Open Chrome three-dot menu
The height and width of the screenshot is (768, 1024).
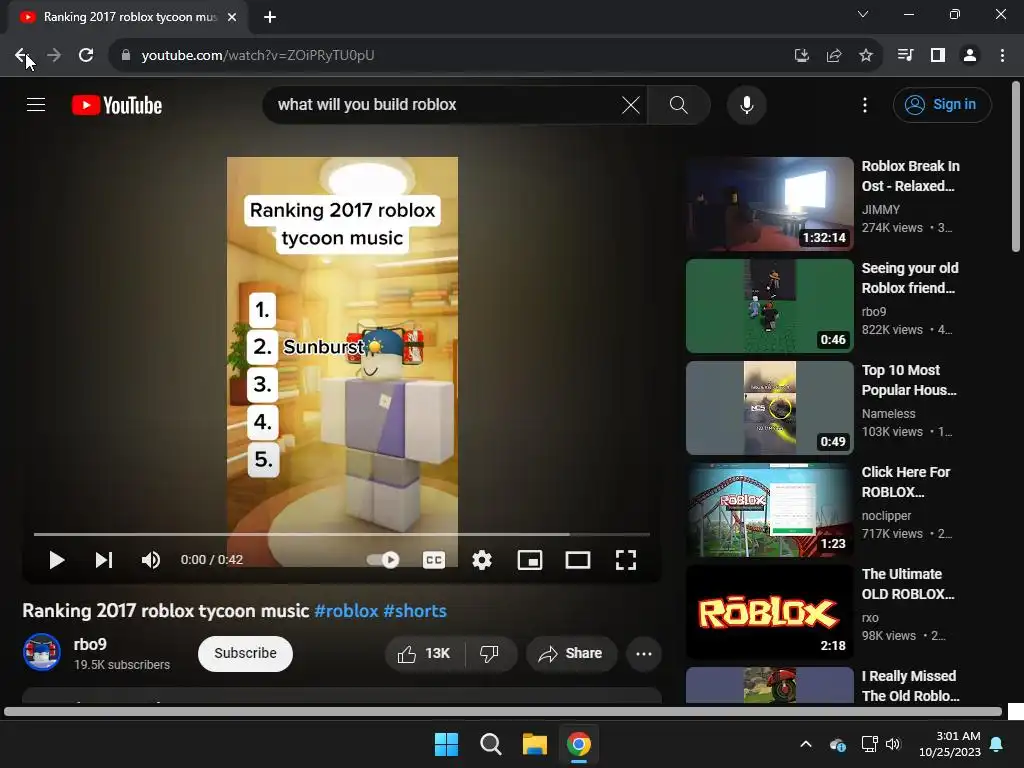(x=1002, y=55)
